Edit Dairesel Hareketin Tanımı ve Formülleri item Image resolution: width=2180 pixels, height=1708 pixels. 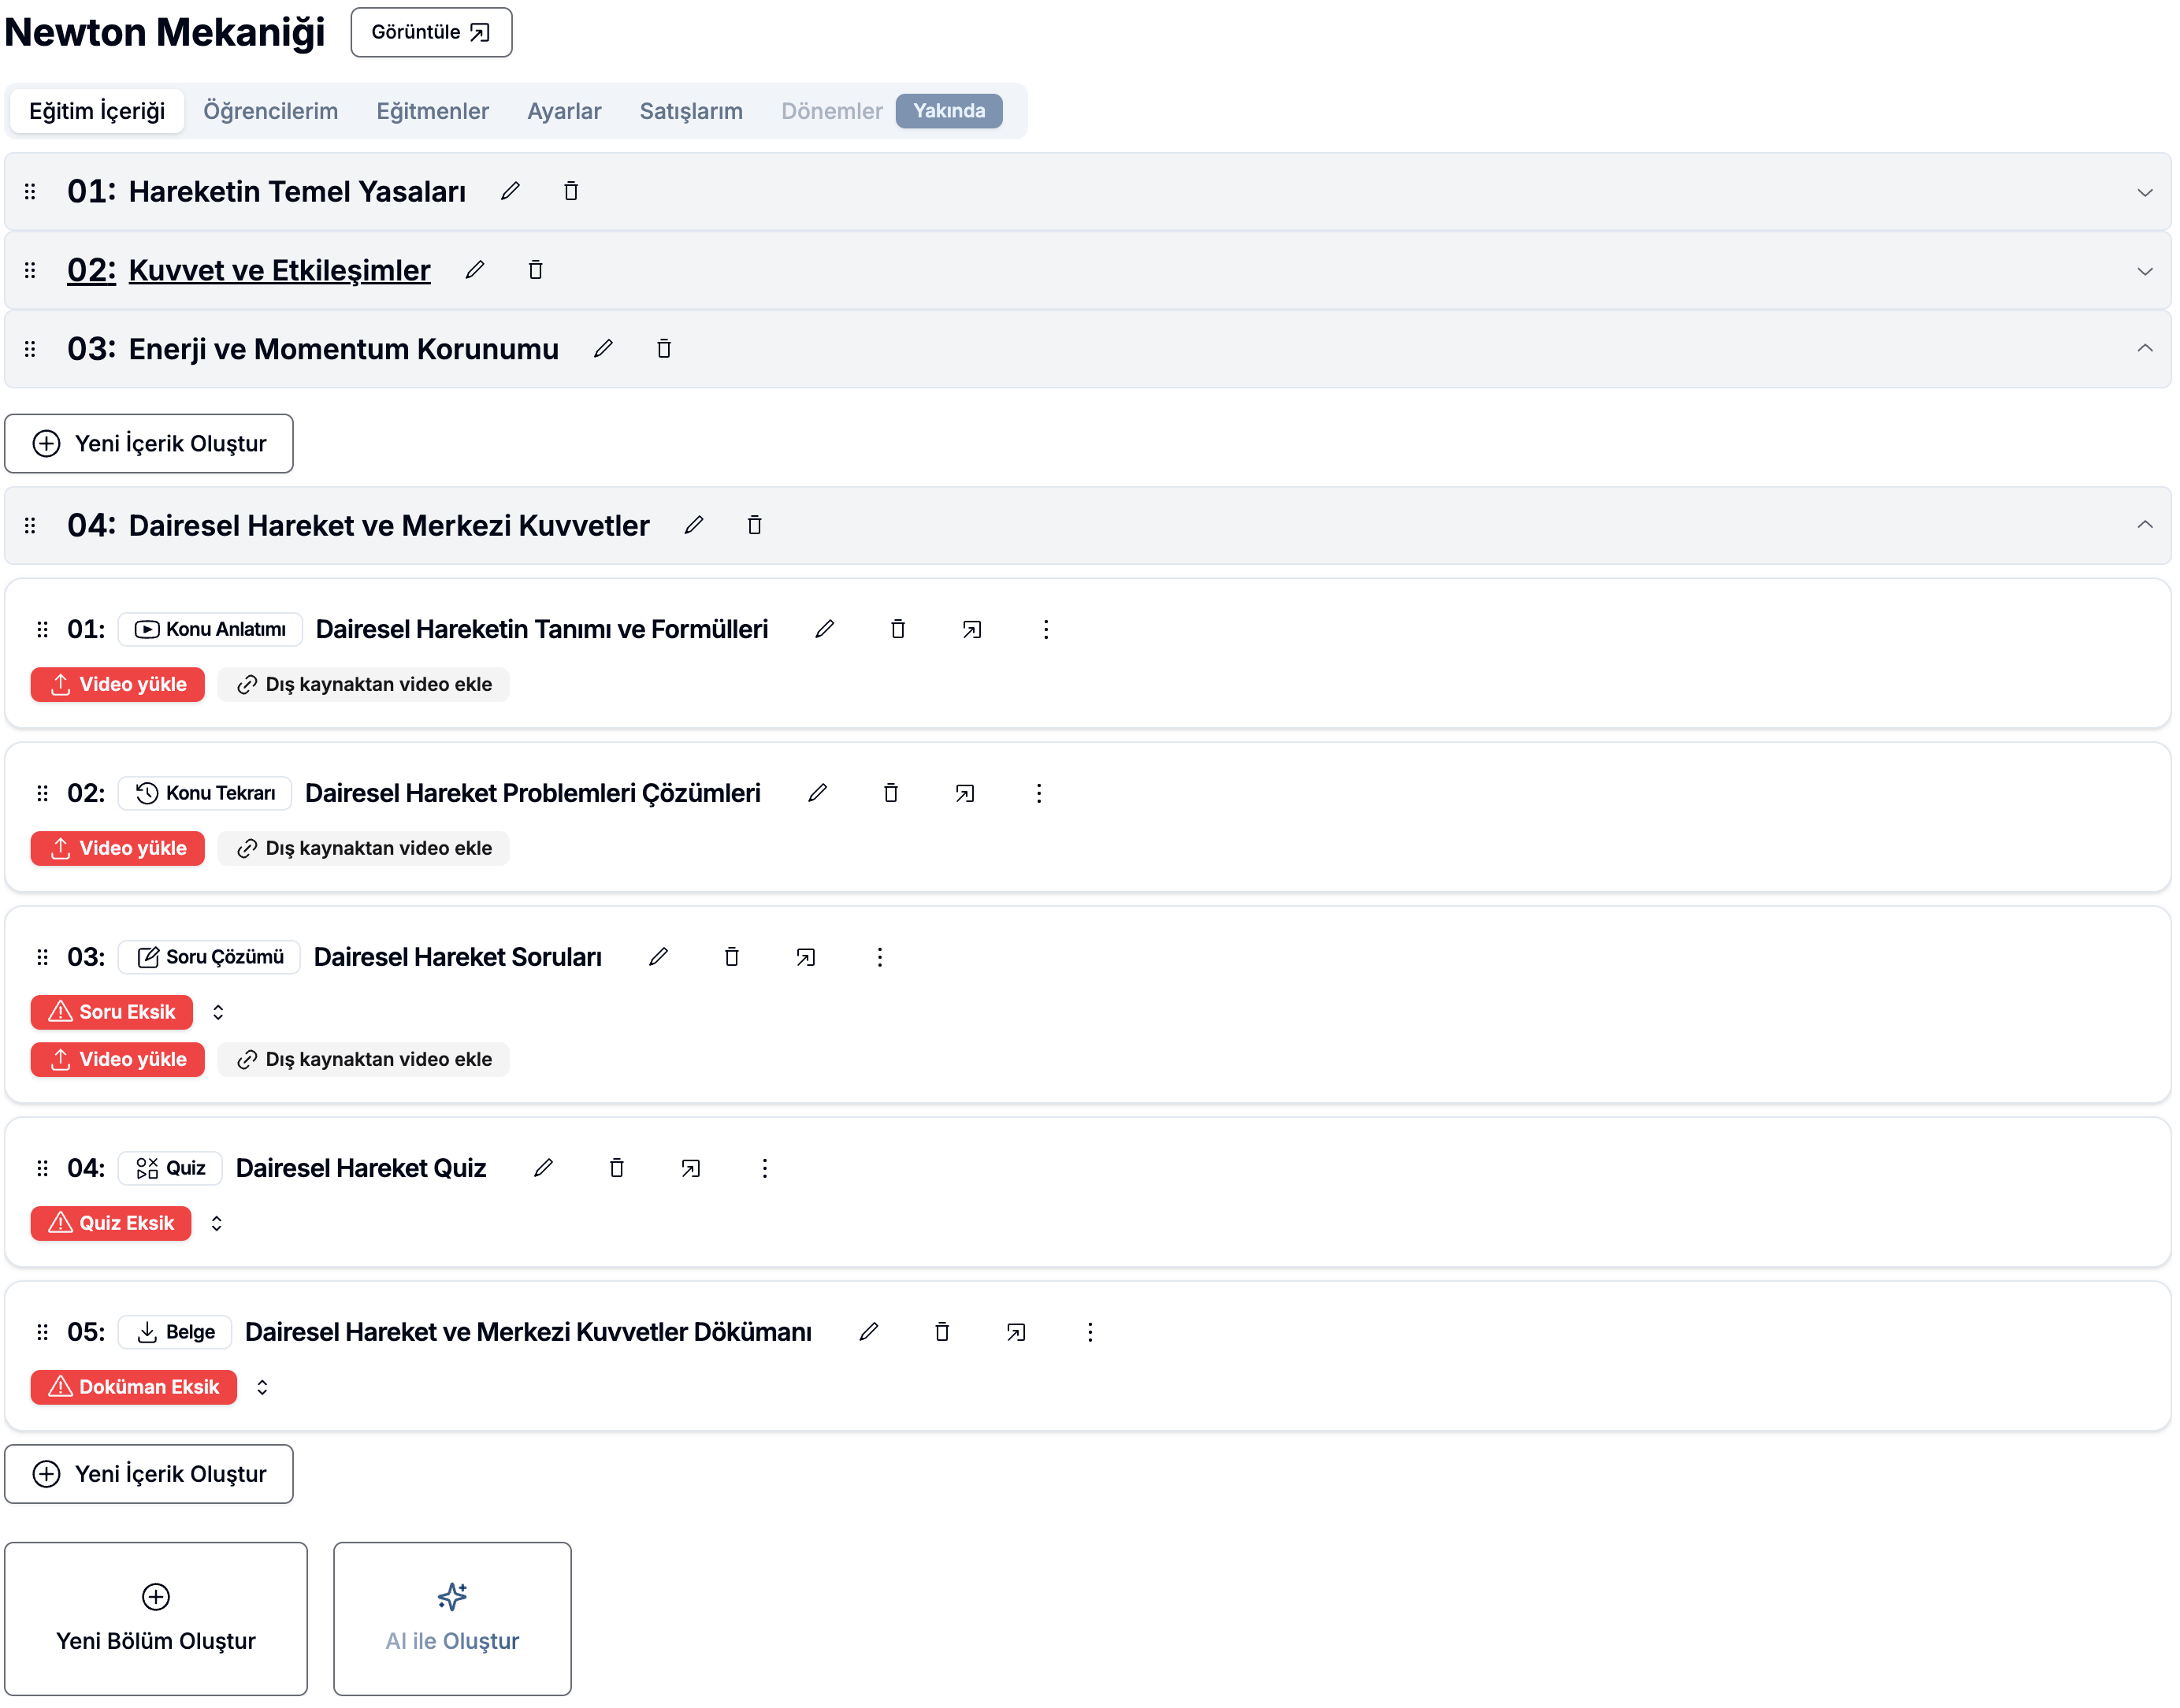pos(824,629)
